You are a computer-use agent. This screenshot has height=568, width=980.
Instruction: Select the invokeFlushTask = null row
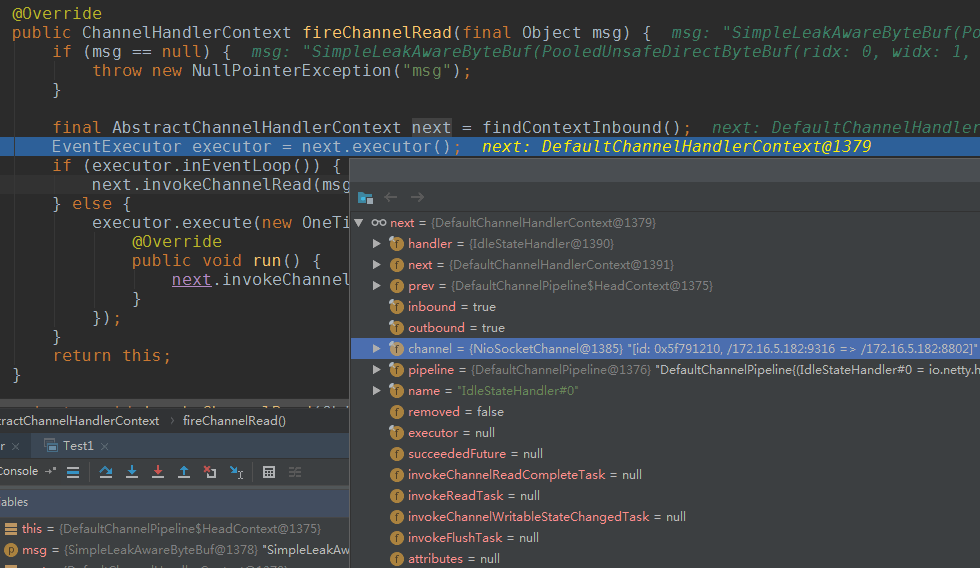tap(665, 537)
